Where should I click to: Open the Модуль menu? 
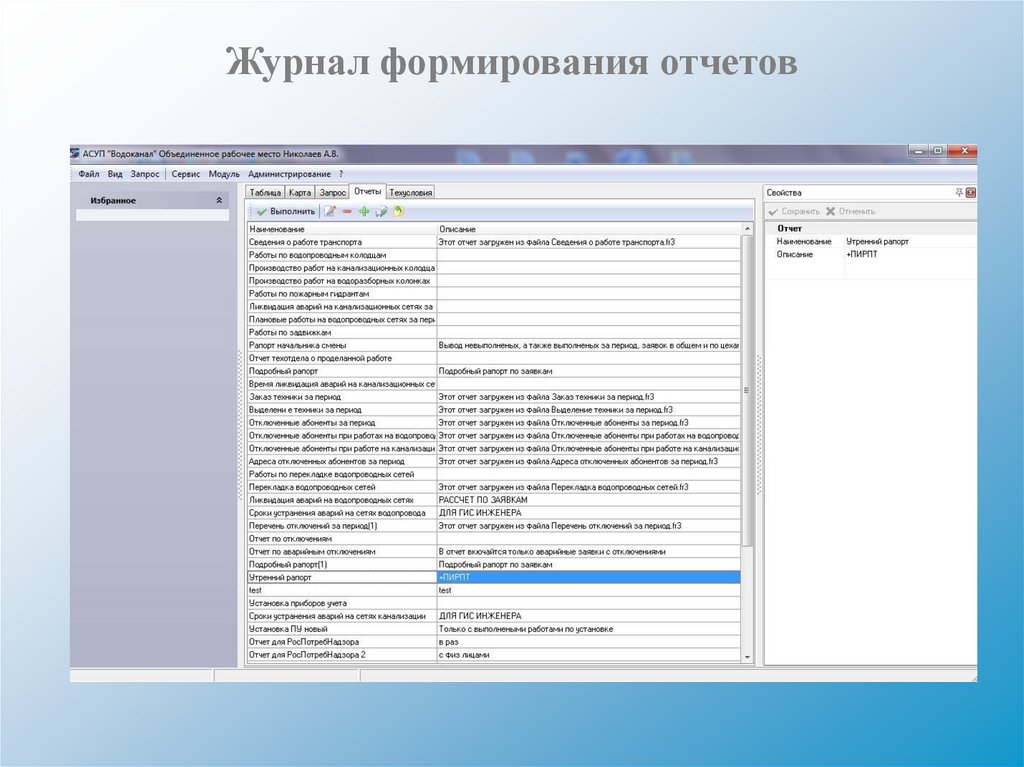tap(224, 174)
